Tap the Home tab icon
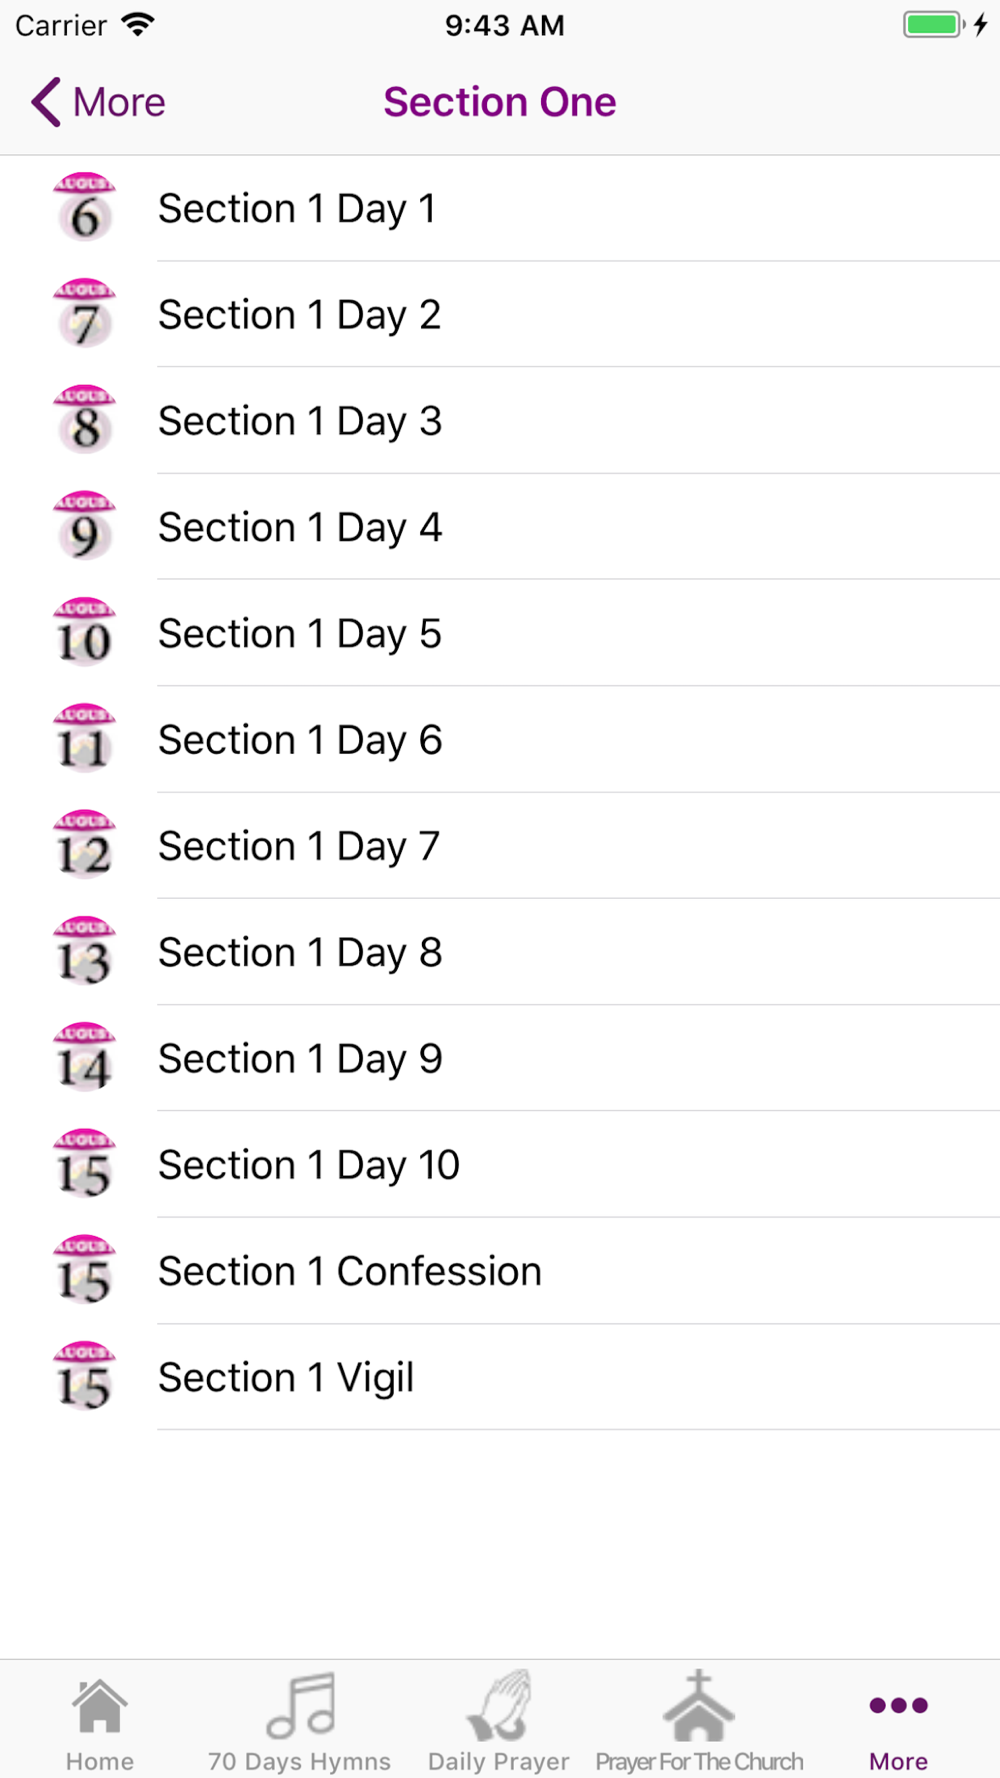This screenshot has width=1000, height=1778. pyautogui.click(x=99, y=1706)
